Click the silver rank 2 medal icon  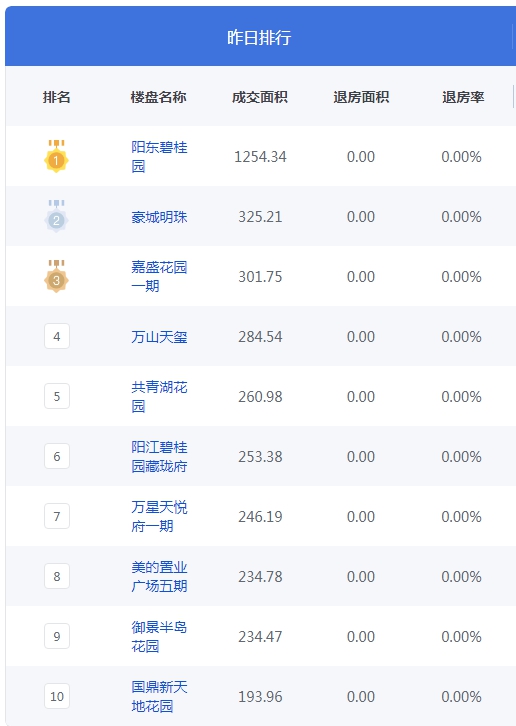click(x=57, y=216)
